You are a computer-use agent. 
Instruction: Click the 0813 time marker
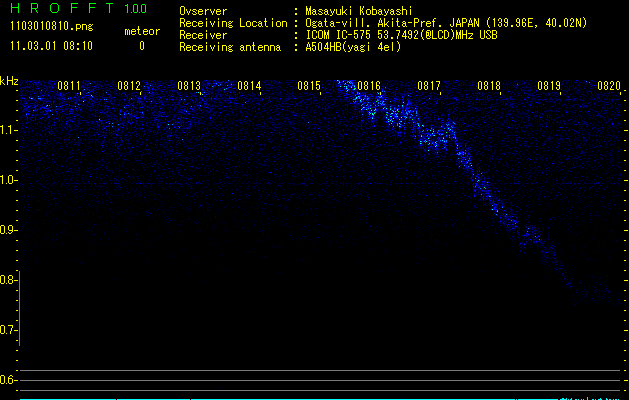(x=189, y=86)
